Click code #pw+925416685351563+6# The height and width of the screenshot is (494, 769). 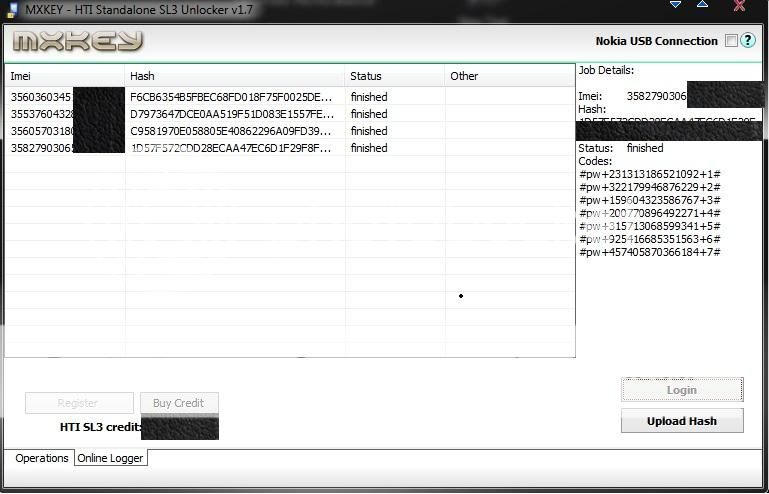(650, 239)
